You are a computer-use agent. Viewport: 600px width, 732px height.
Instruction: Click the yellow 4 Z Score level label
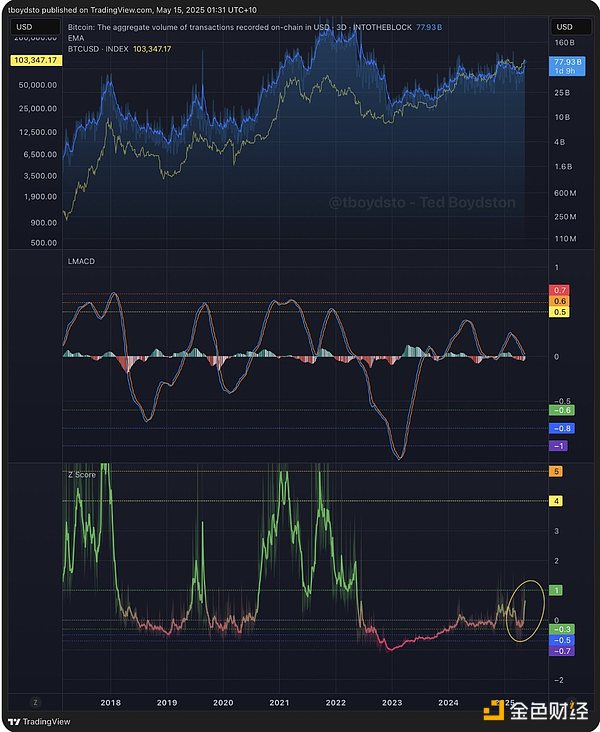coord(558,500)
